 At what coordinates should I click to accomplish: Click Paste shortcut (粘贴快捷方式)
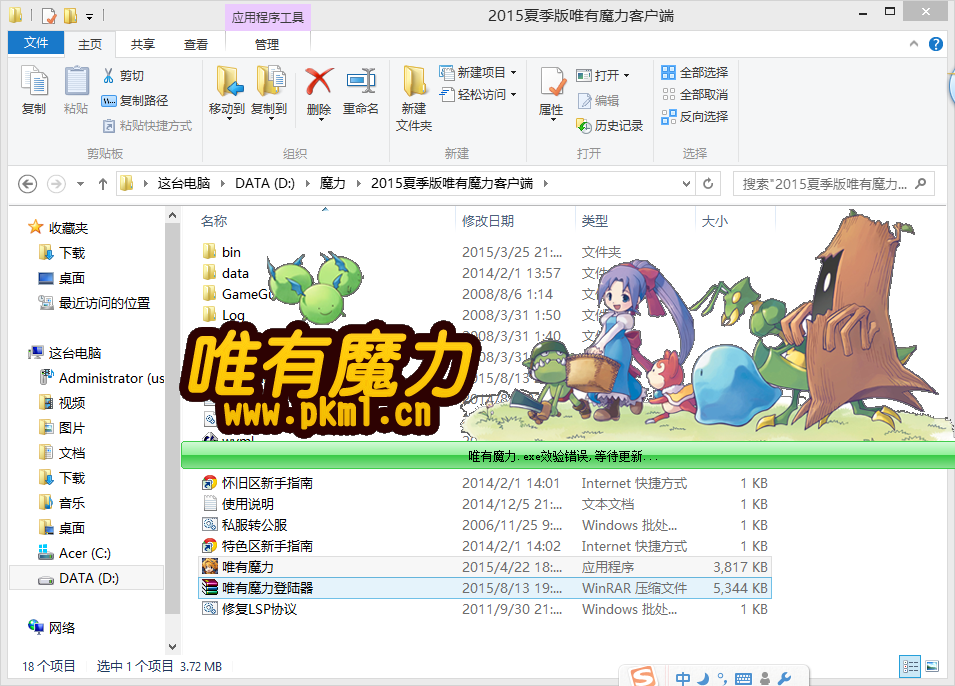[147, 126]
